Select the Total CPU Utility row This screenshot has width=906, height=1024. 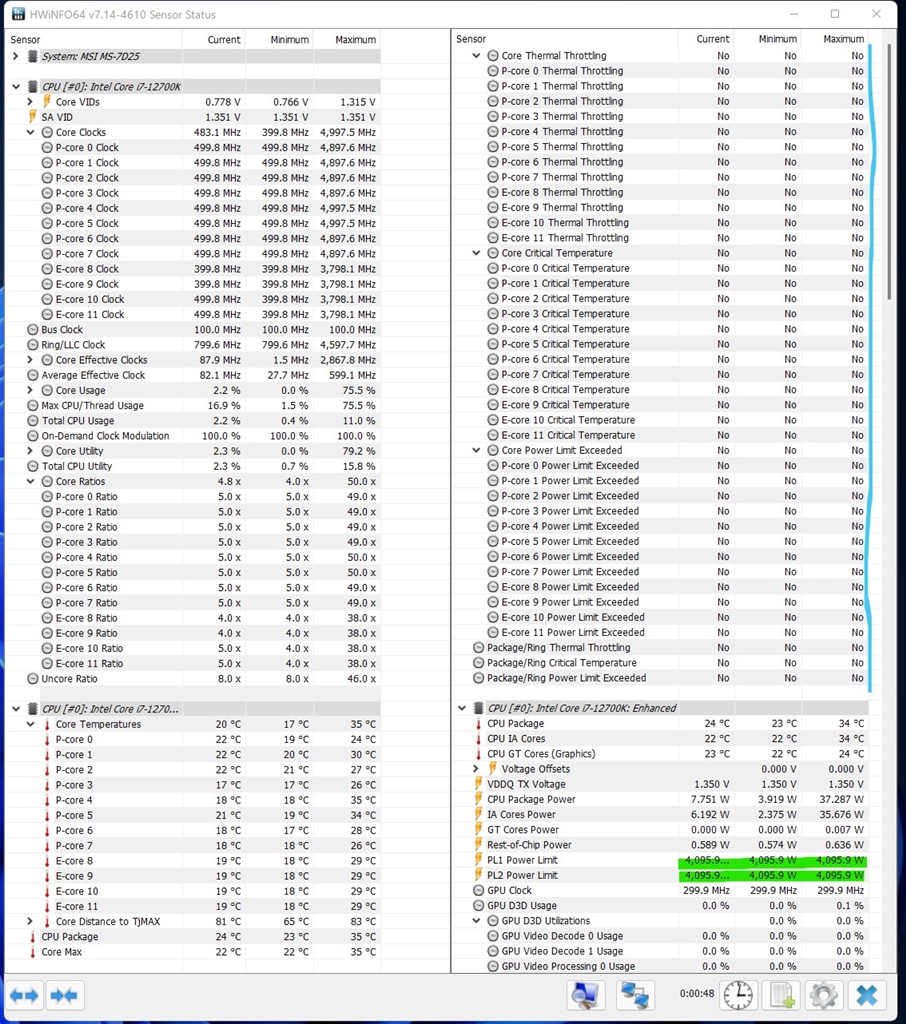[x=193, y=466]
